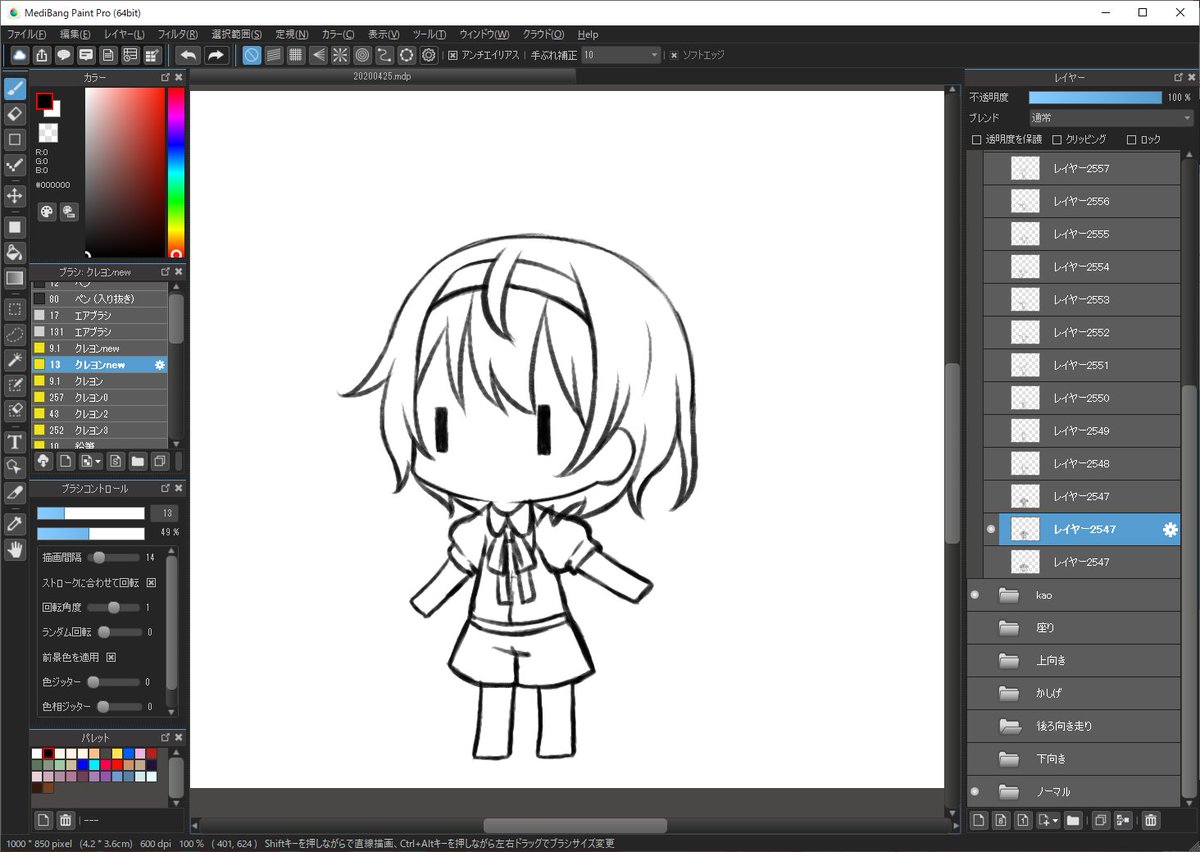Viewport: 1200px width, 852px height.
Task: Enable crisscross grid snap guide
Action: (x=295, y=55)
